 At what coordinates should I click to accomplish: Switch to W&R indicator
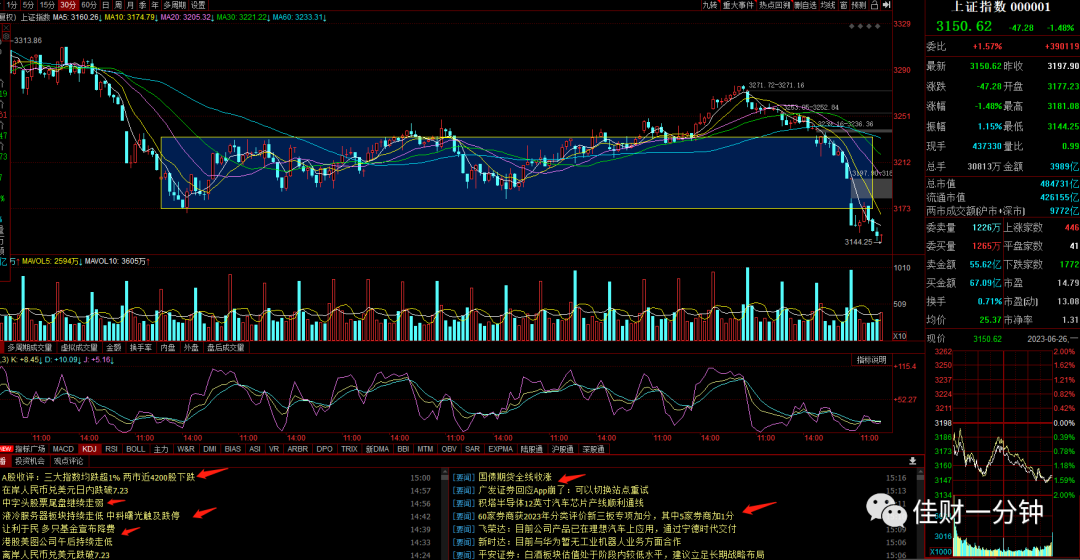pos(186,449)
